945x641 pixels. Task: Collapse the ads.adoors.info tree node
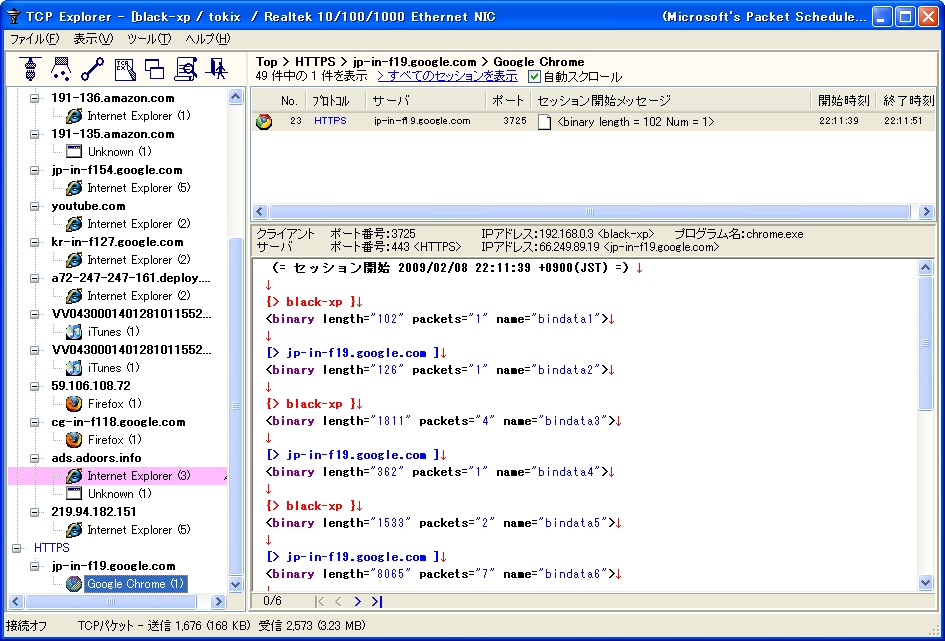tap(34, 458)
